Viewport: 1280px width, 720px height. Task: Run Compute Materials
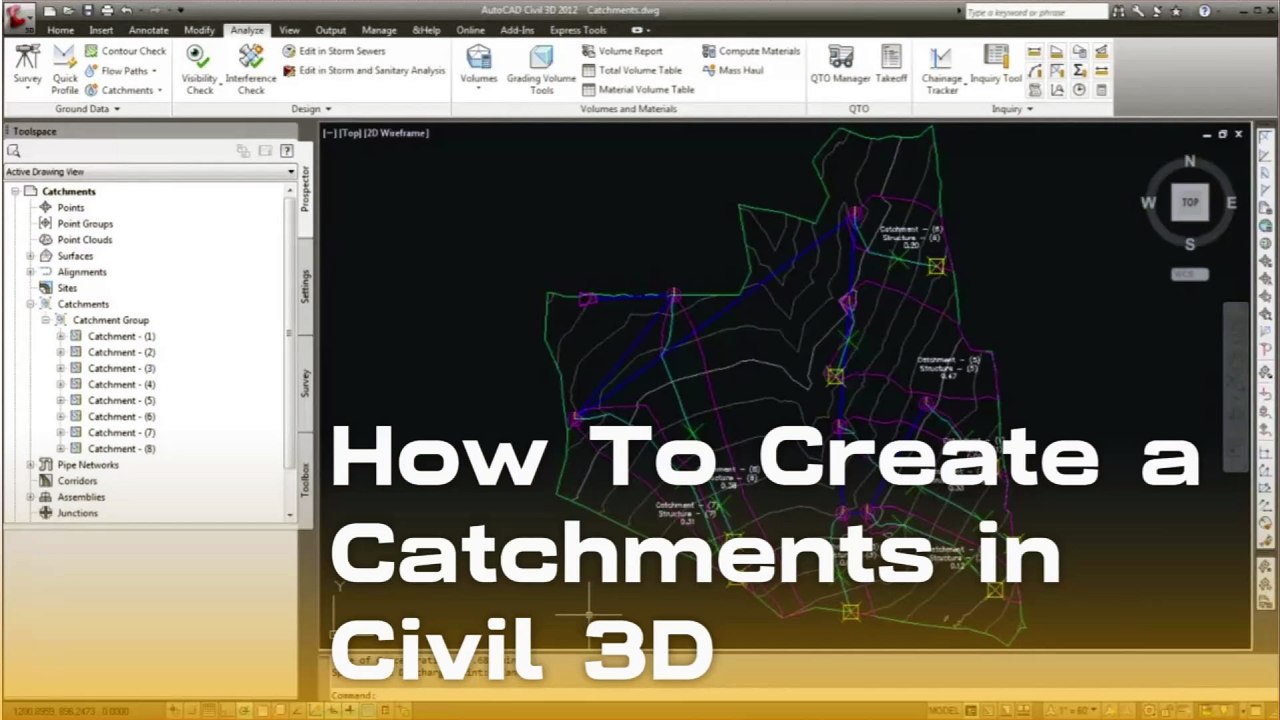point(751,51)
